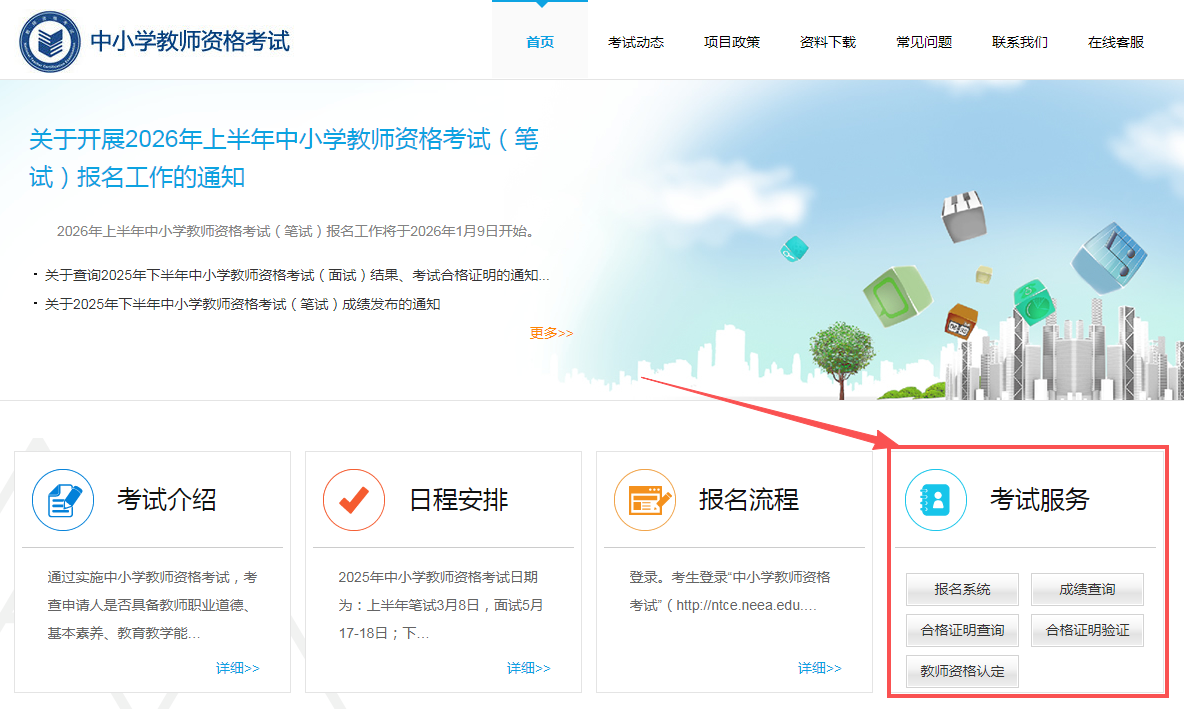Click the 考试服务 notebook icon

[936, 500]
